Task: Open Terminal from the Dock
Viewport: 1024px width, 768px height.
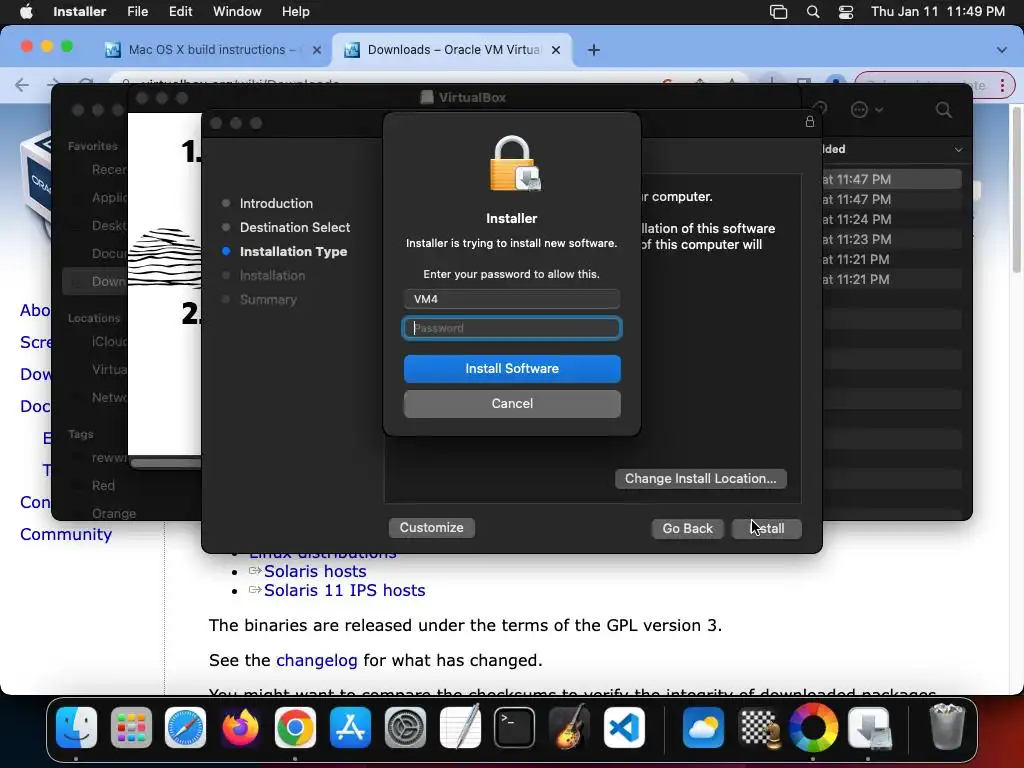Action: point(515,728)
